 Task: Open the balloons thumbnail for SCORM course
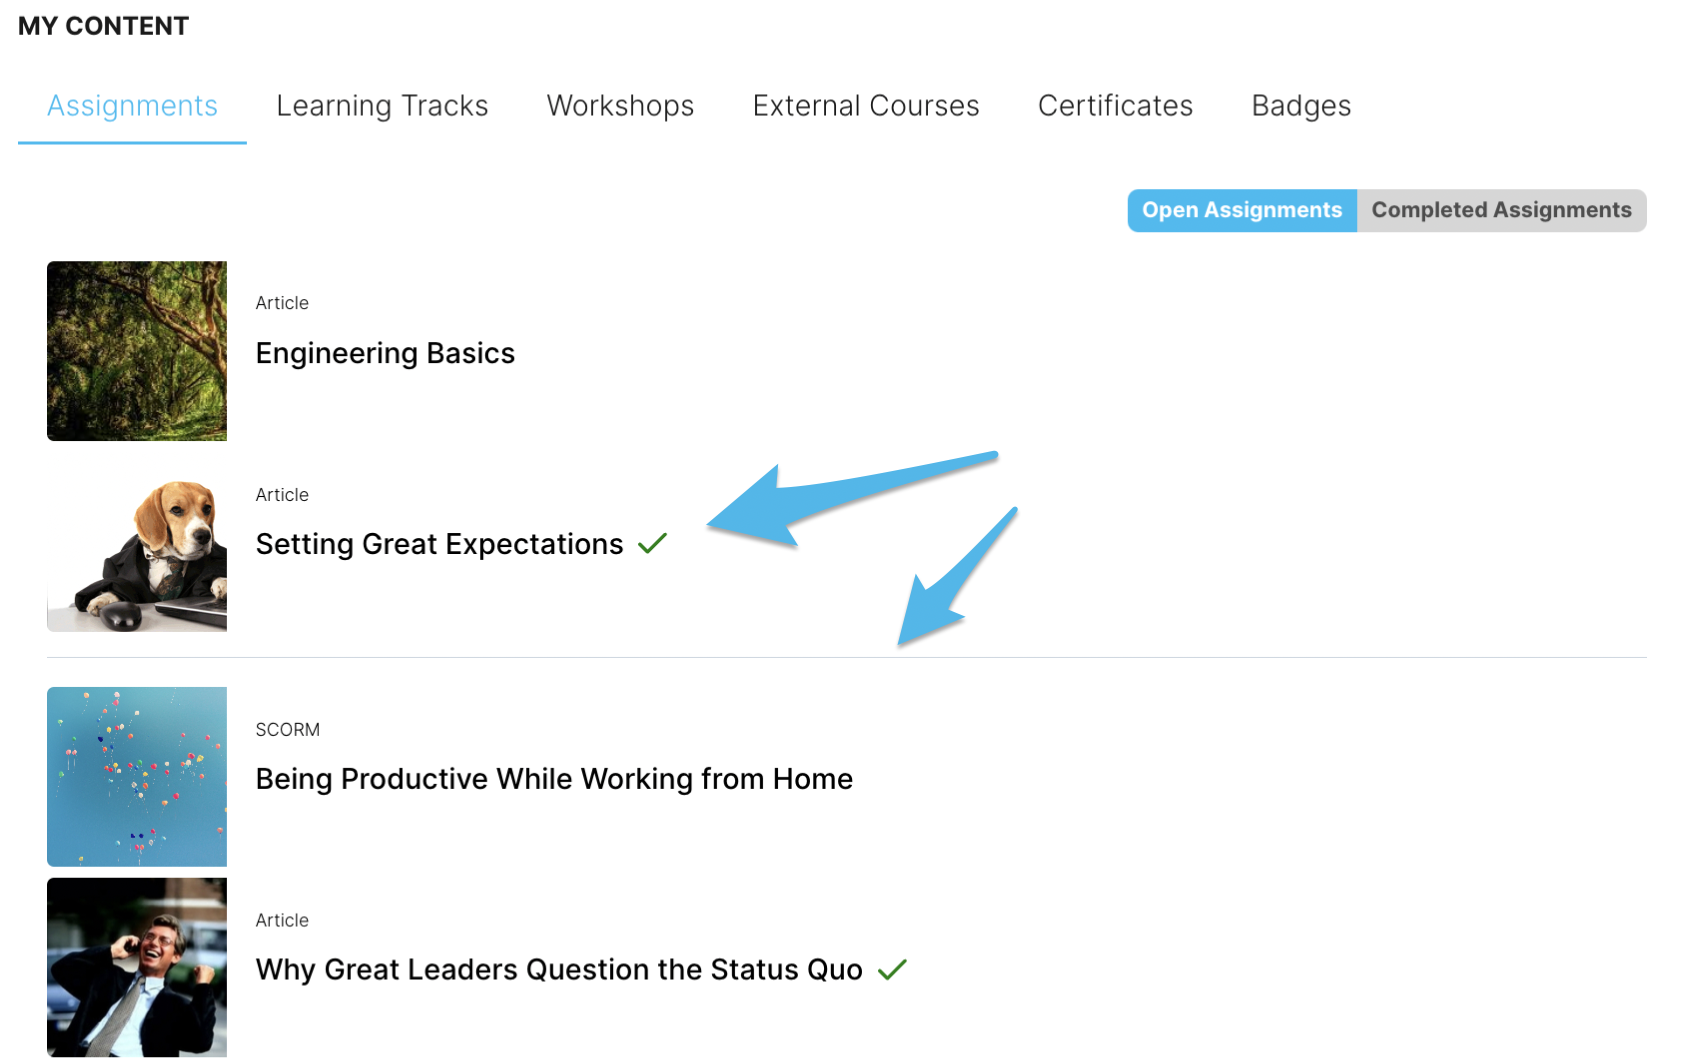tap(137, 777)
